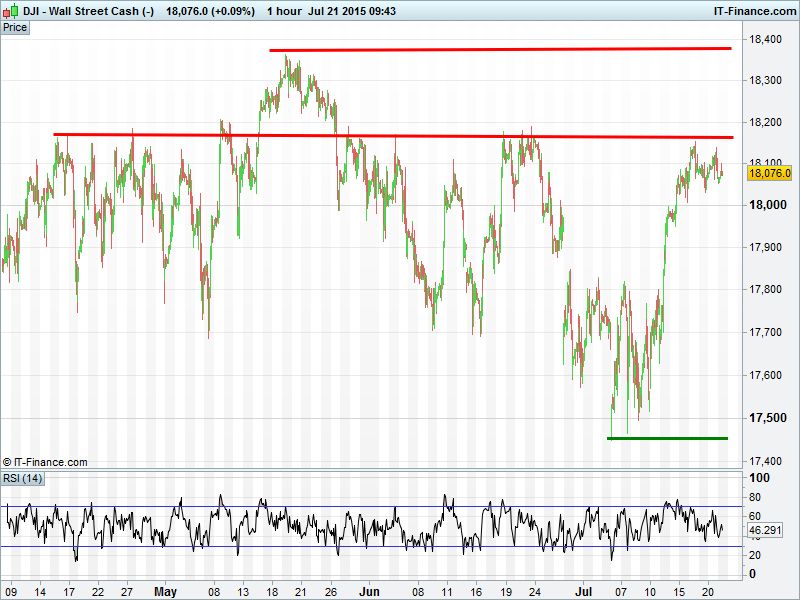Viewport: 800px width, 600px height.
Task: Select the Price panel tab
Action: tap(15, 27)
